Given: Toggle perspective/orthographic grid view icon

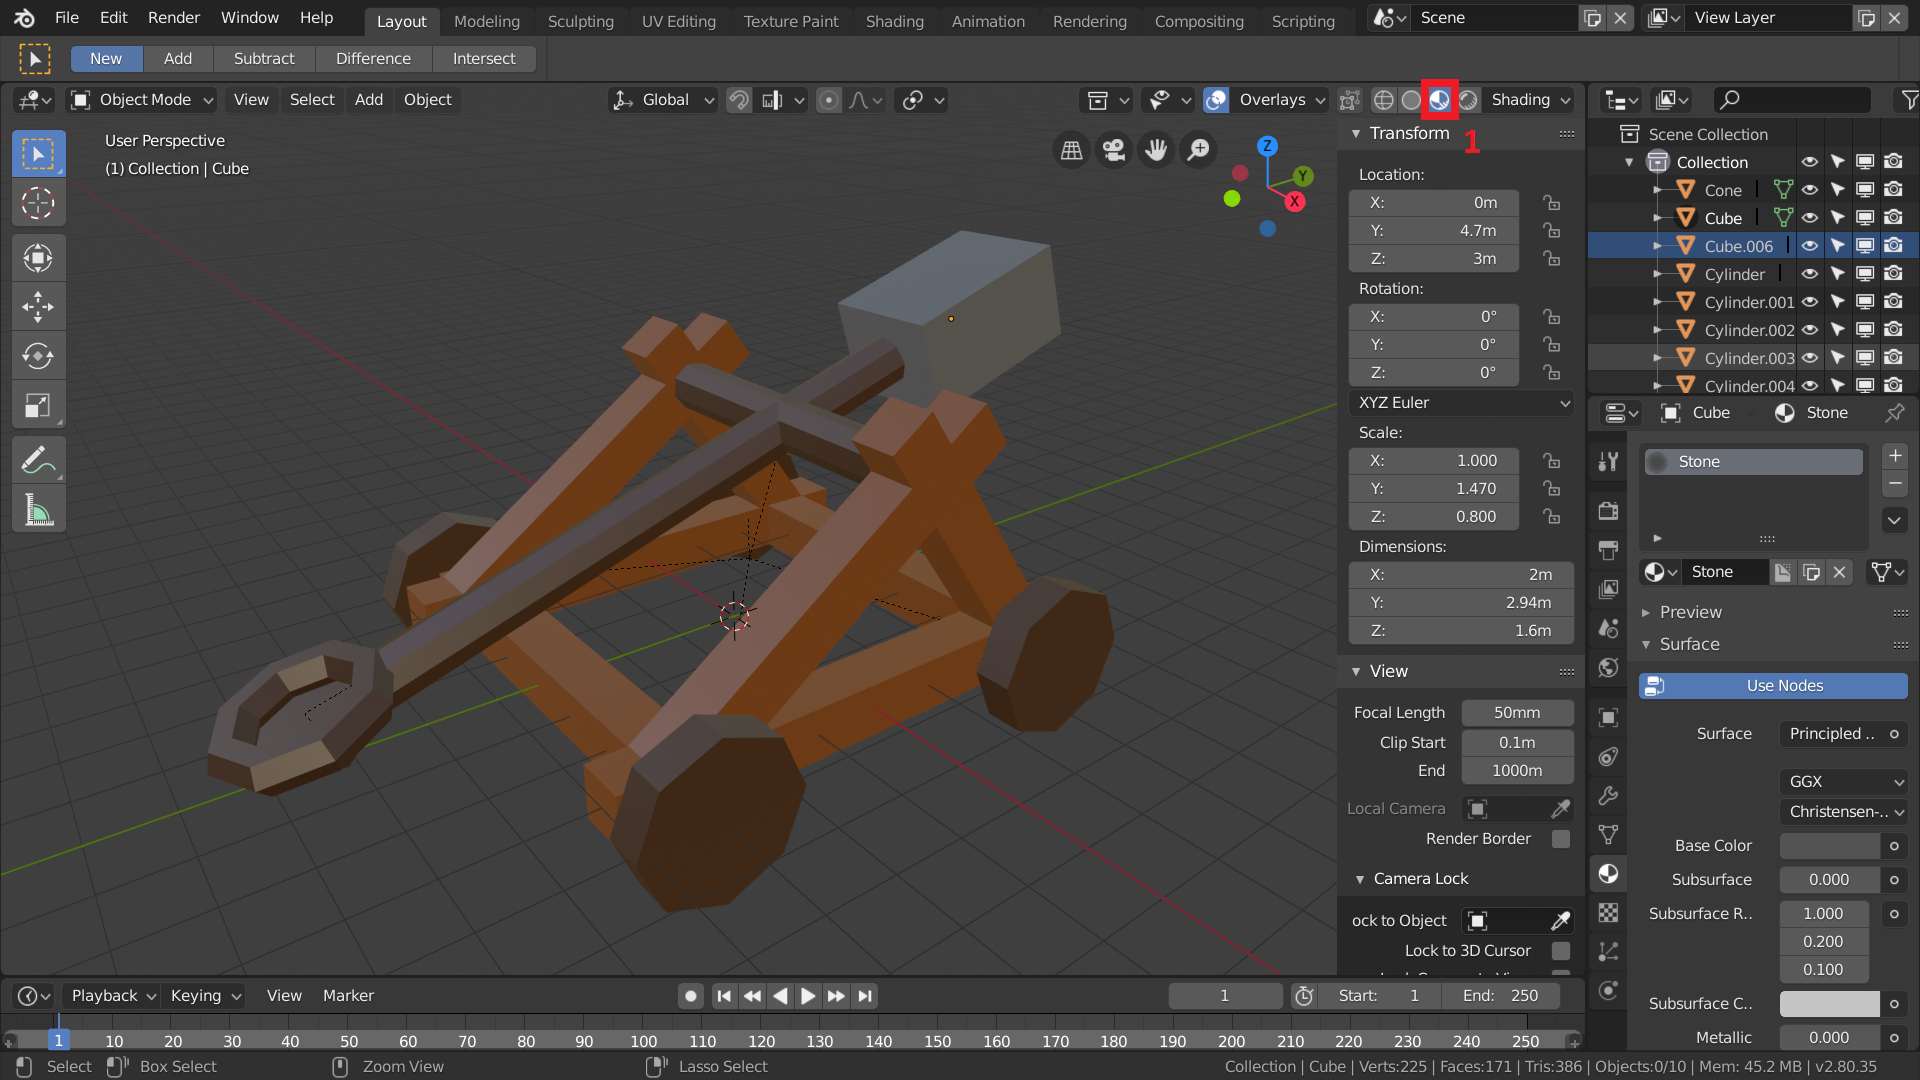Looking at the screenshot, I should coord(1071,150).
